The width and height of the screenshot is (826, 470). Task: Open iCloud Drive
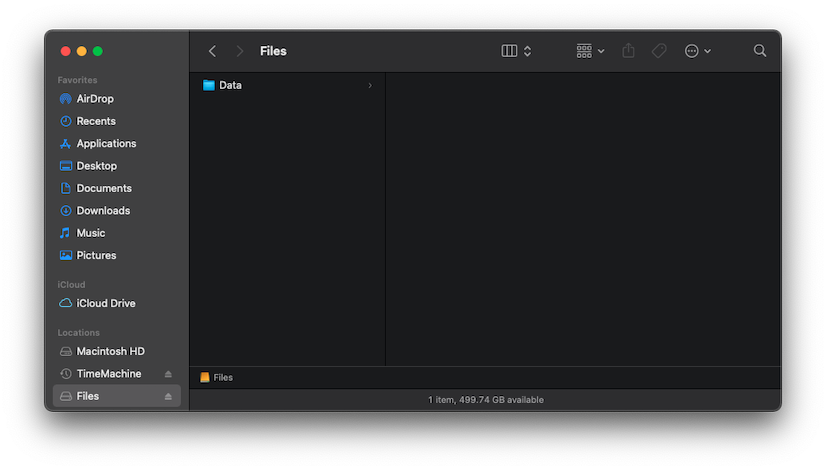105,303
